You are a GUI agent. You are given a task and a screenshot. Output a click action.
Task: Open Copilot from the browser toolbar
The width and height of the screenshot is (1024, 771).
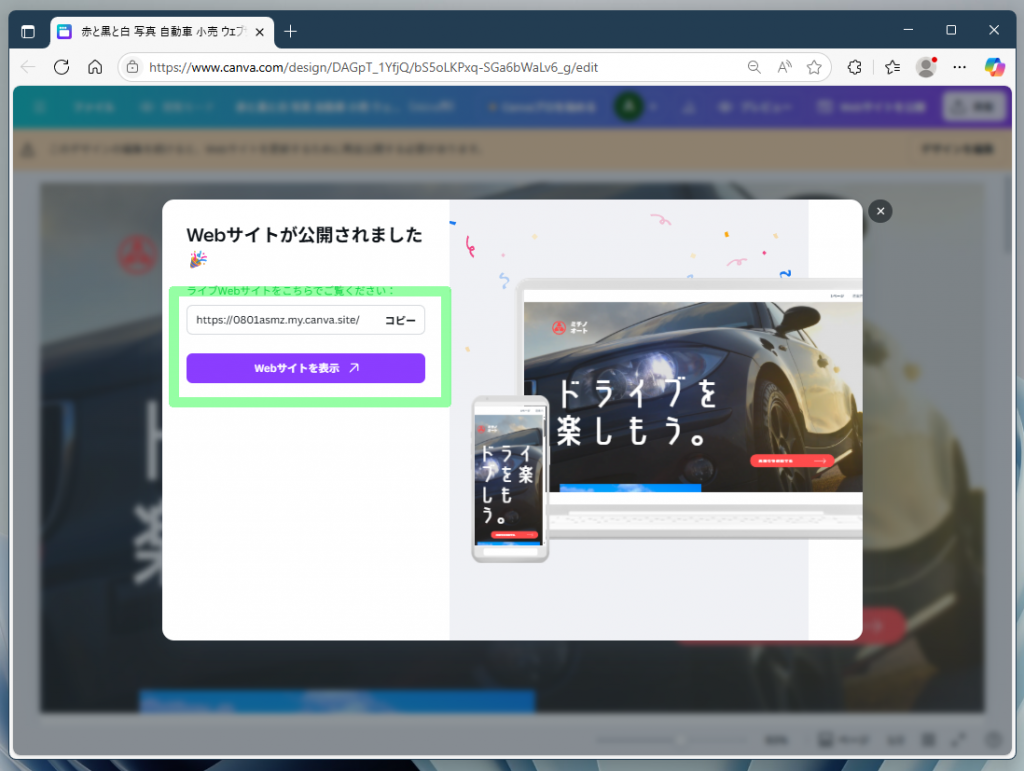tap(996, 67)
